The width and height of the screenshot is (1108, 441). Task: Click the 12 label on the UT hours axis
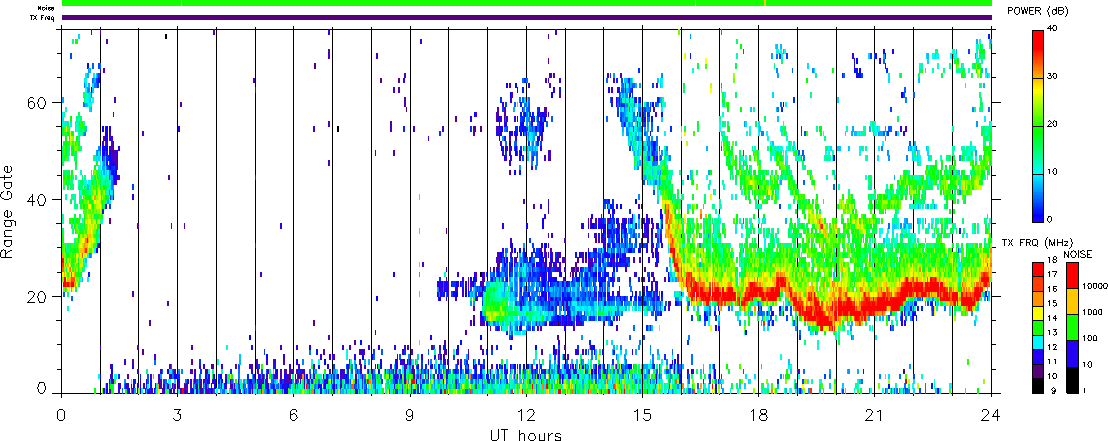(x=526, y=414)
